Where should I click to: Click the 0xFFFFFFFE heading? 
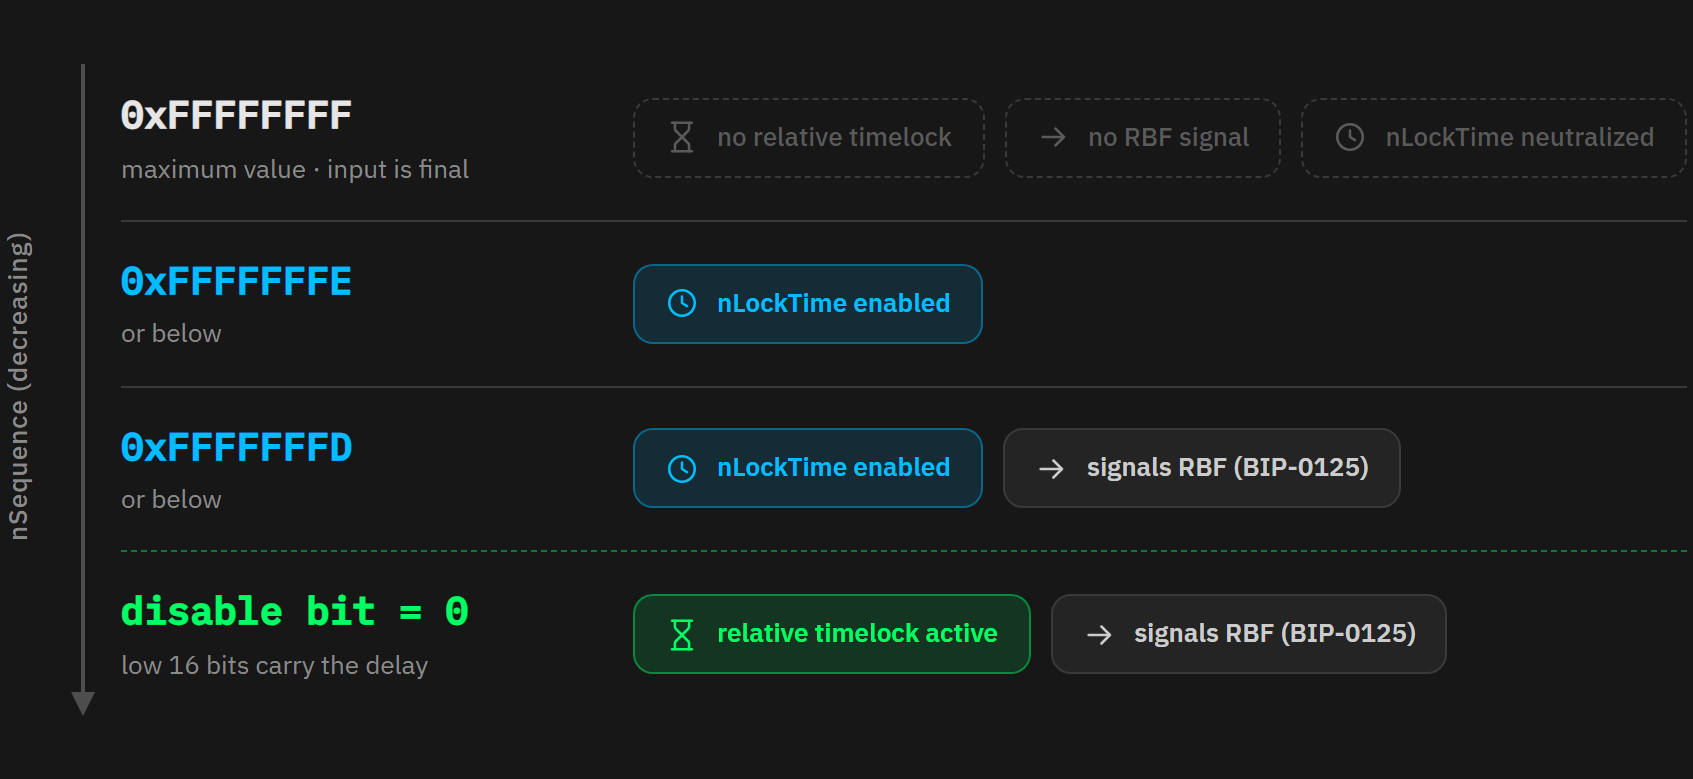click(x=236, y=282)
